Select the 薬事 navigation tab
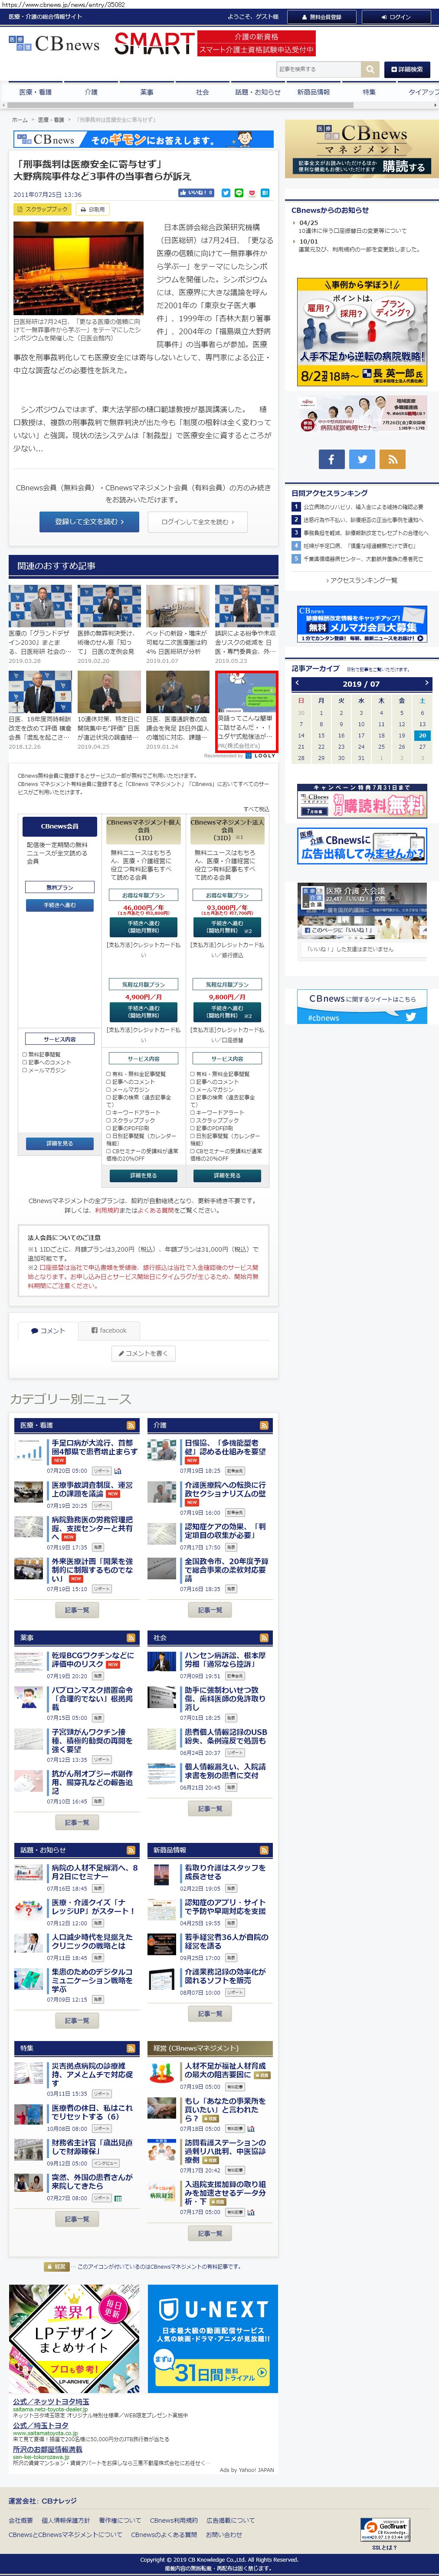 [147, 92]
